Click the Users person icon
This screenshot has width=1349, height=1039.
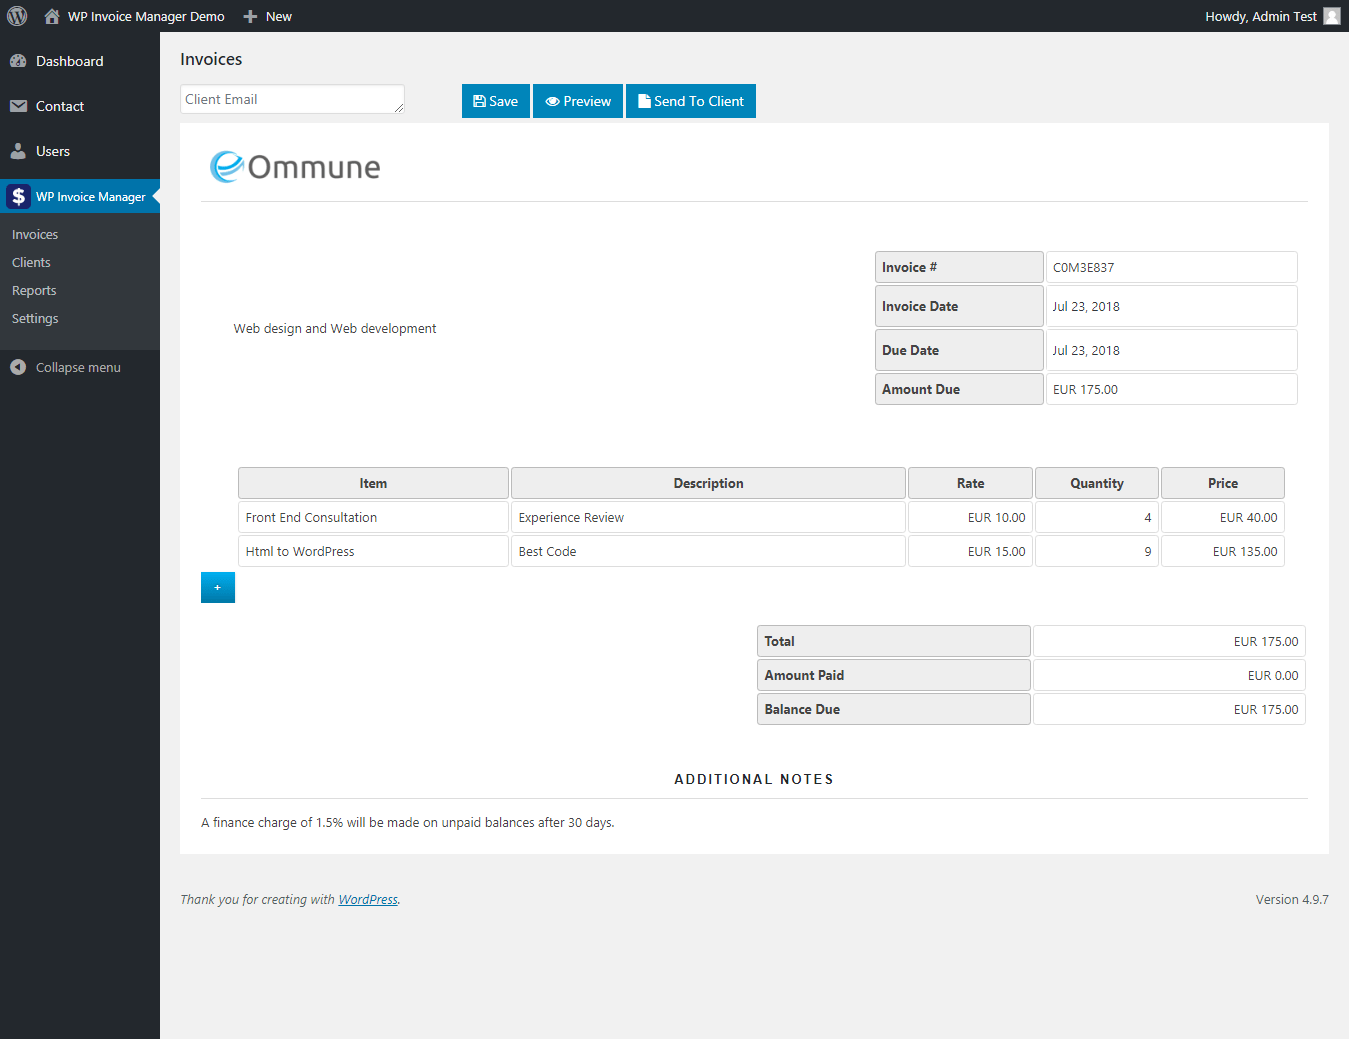tap(18, 151)
